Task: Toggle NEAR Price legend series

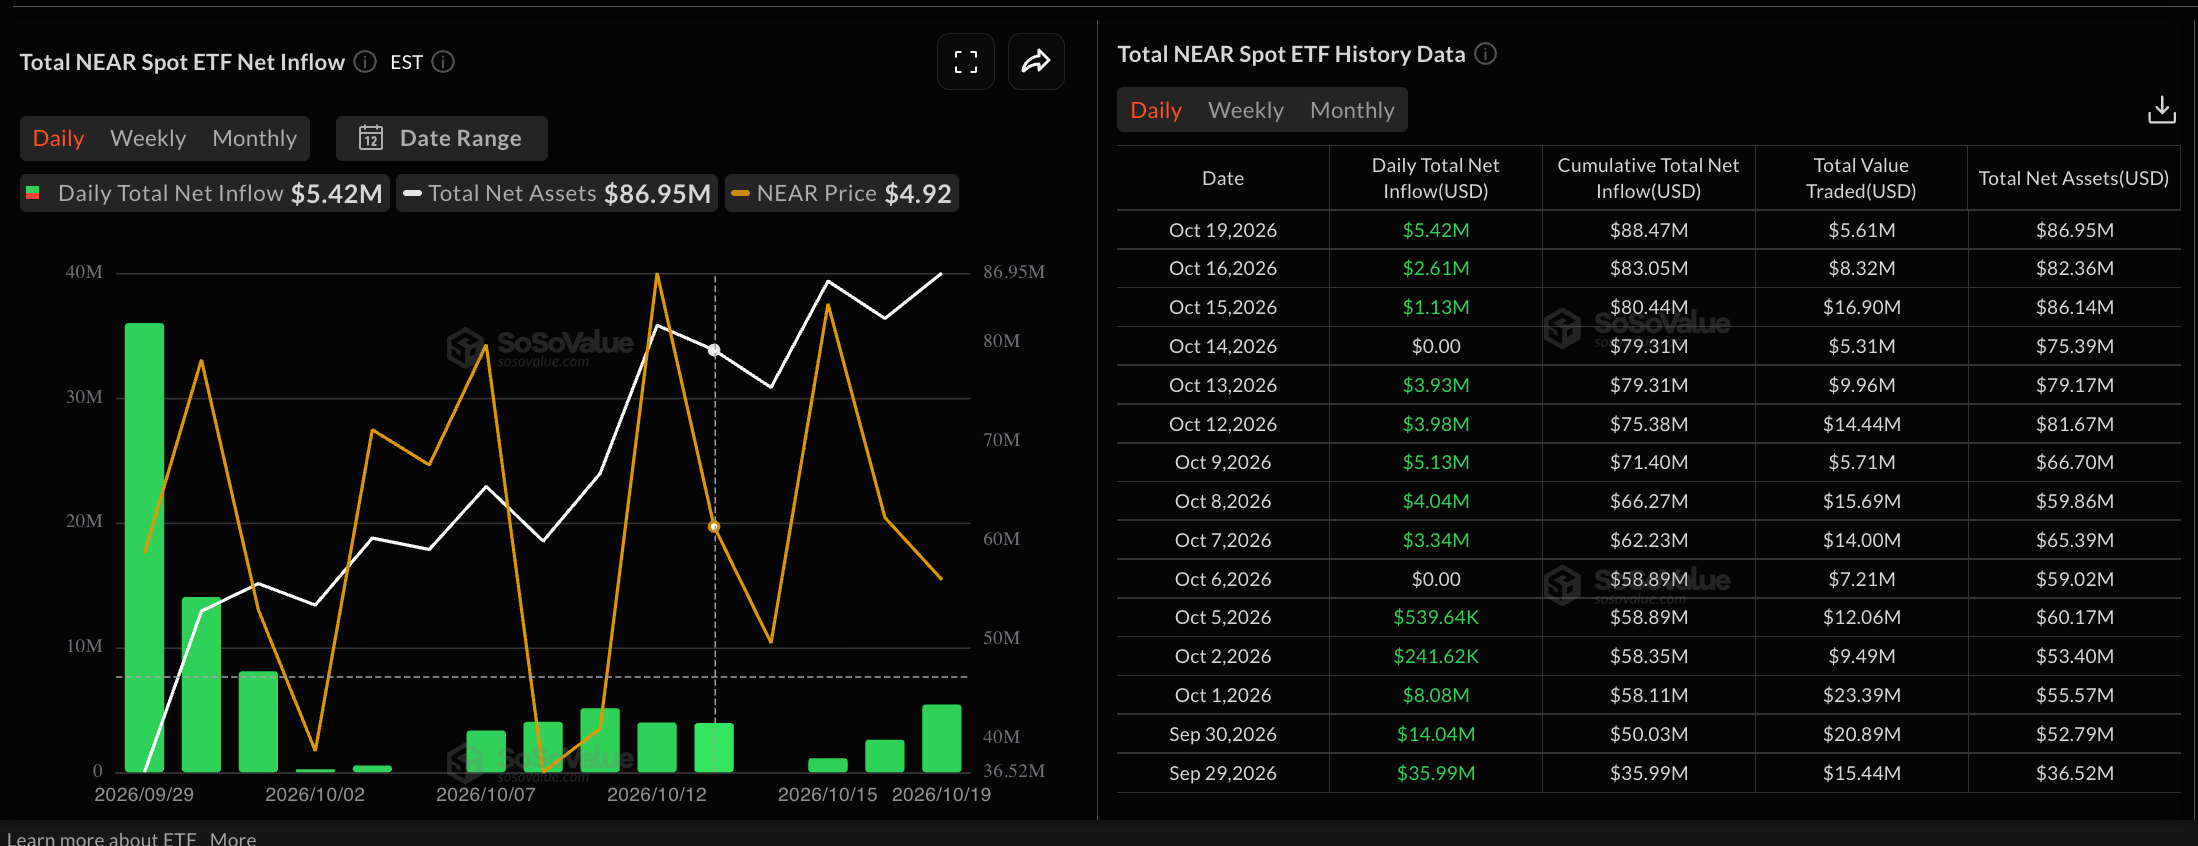Action: [841, 193]
